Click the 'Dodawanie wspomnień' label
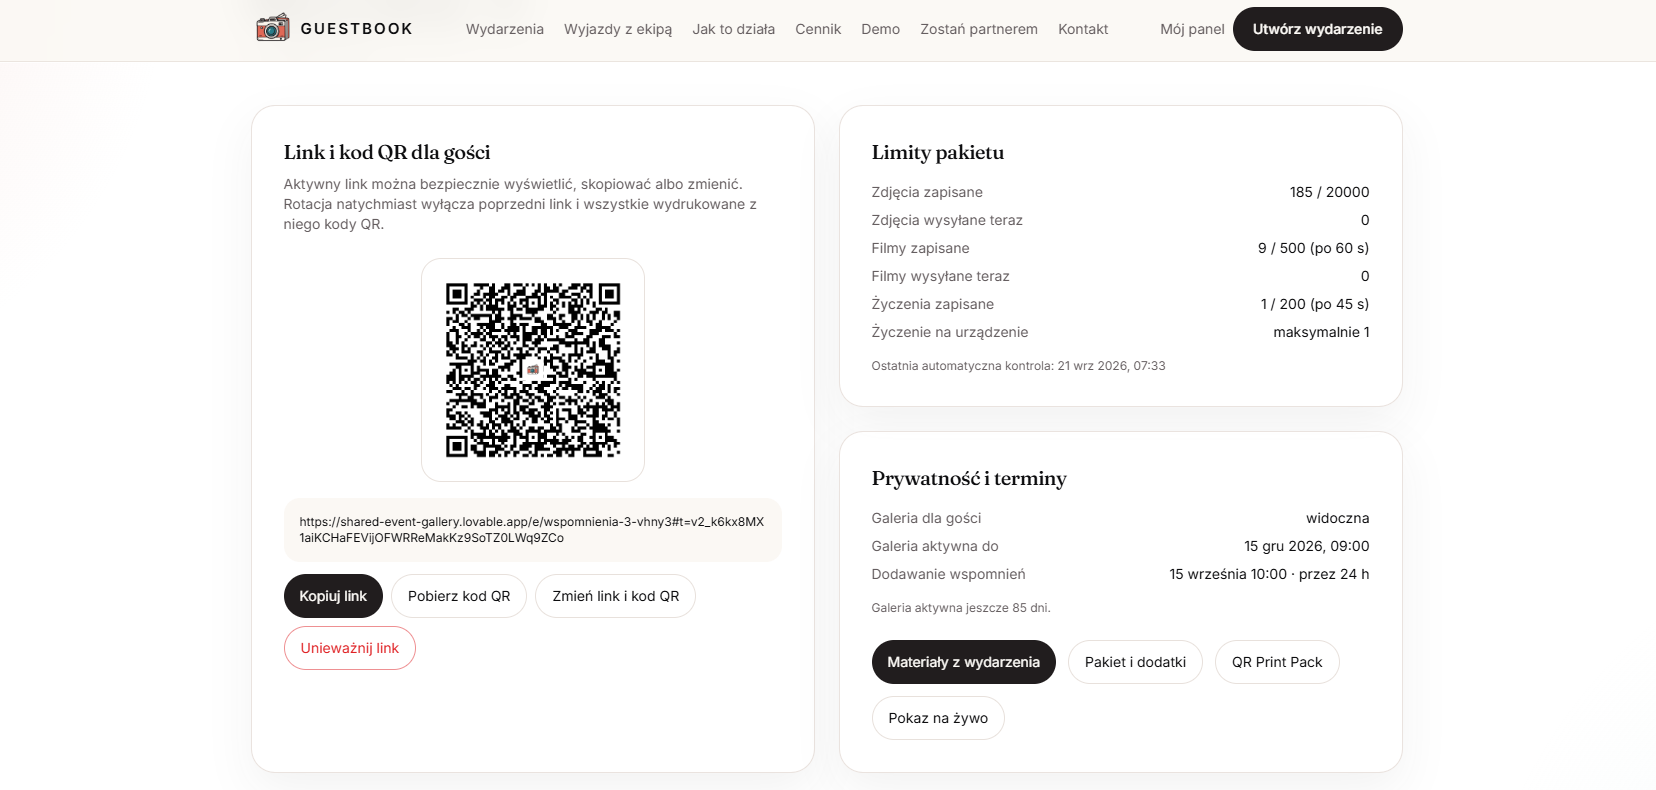 click(x=948, y=574)
